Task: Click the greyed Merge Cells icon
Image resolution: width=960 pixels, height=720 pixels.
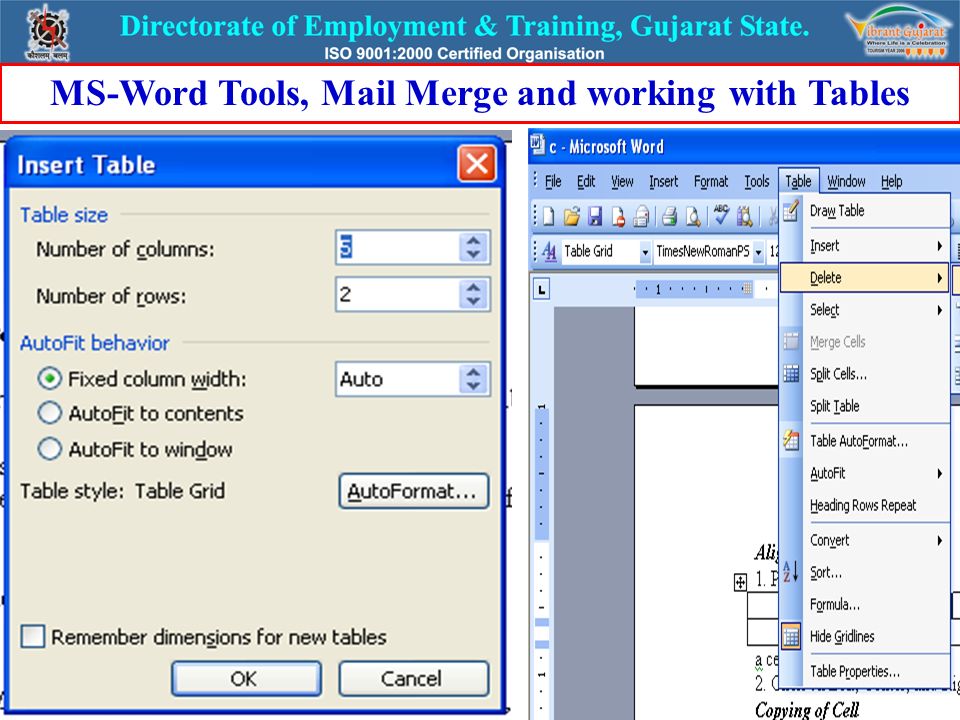Action: pos(791,341)
